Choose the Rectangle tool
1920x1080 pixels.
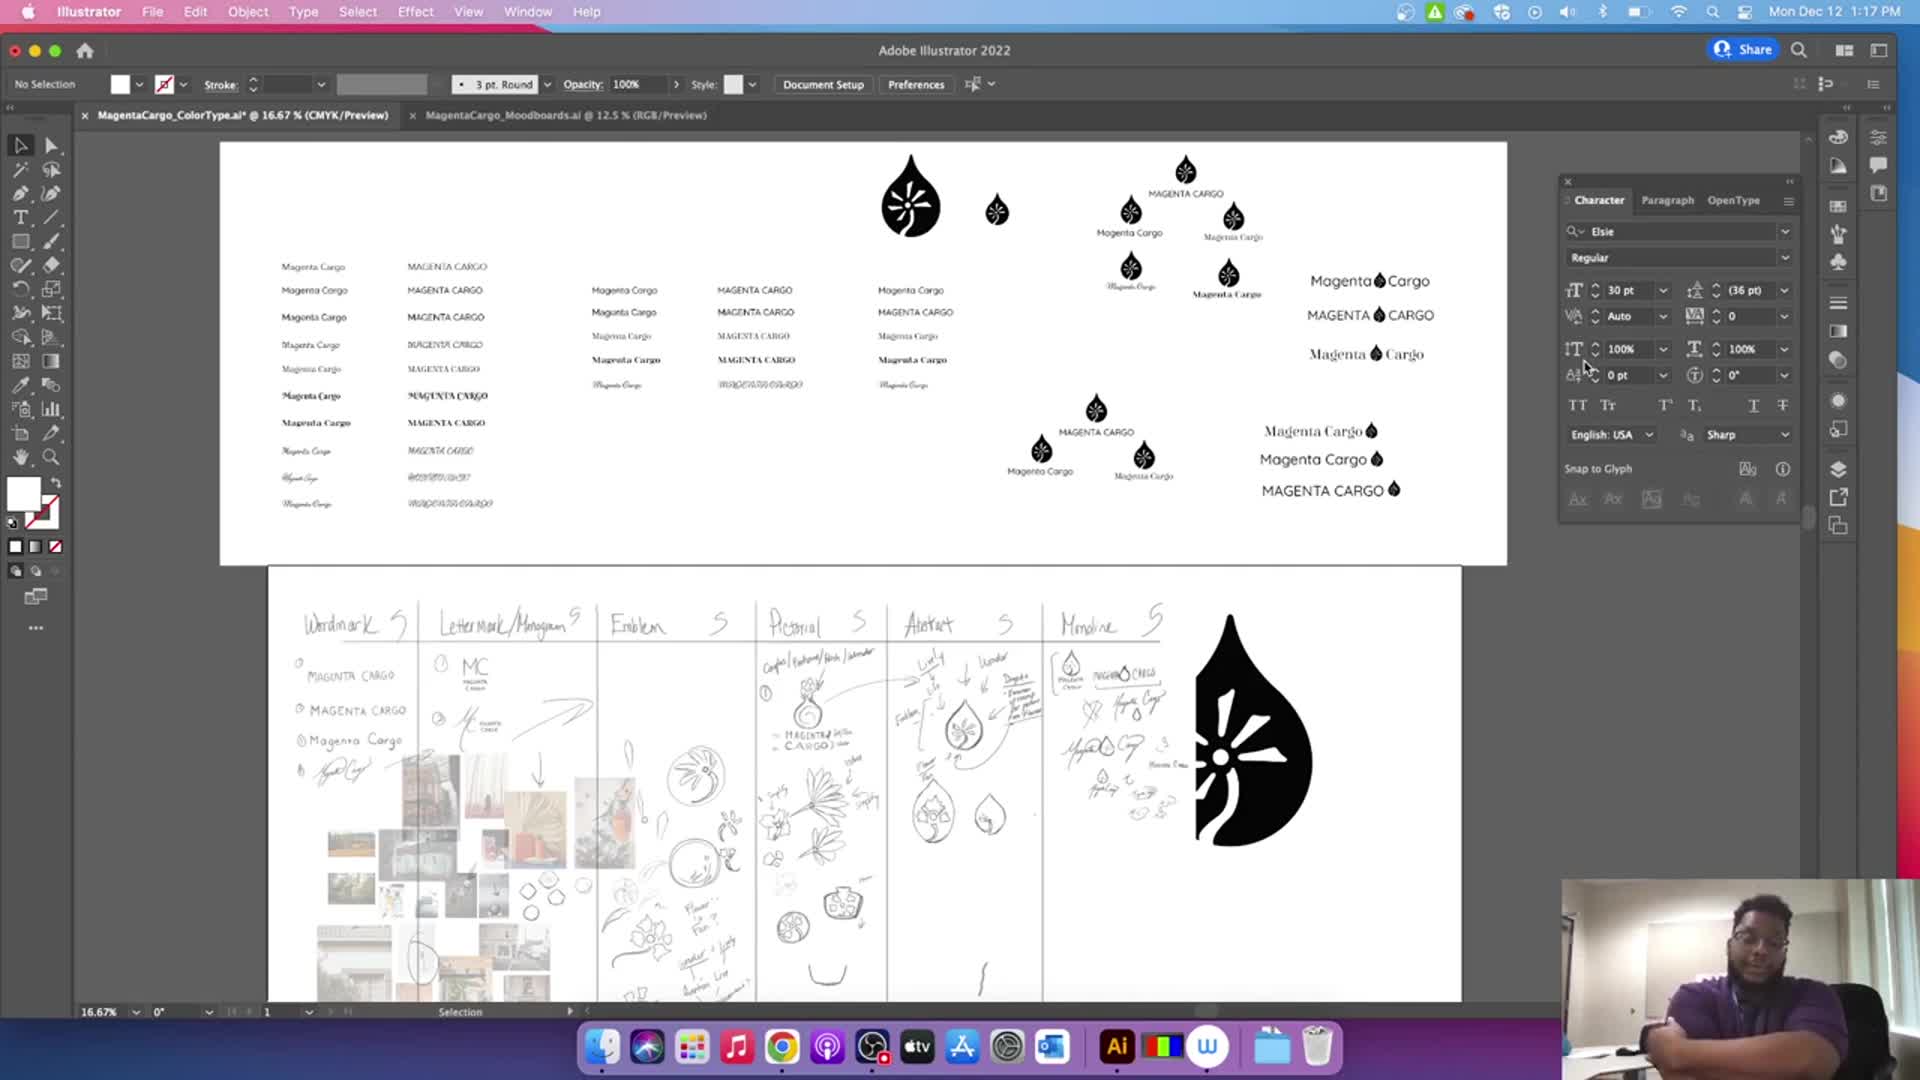[x=20, y=241]
